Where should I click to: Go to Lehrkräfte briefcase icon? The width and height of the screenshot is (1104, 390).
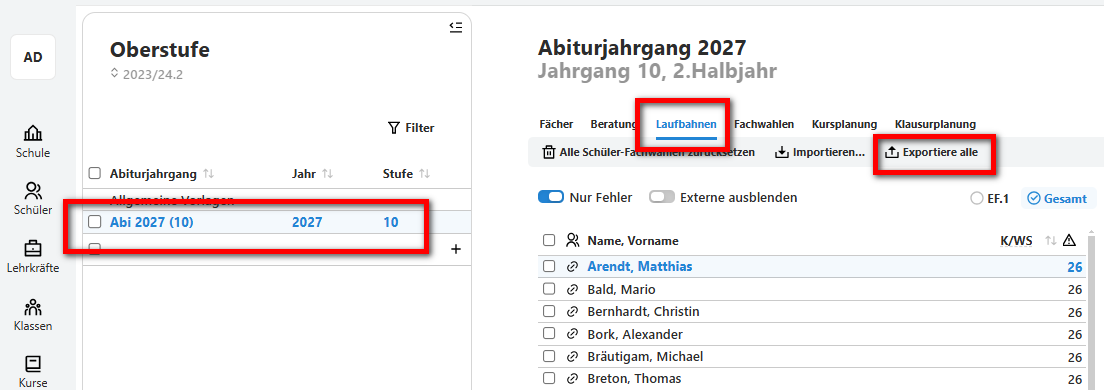click(x=32, y=249)
